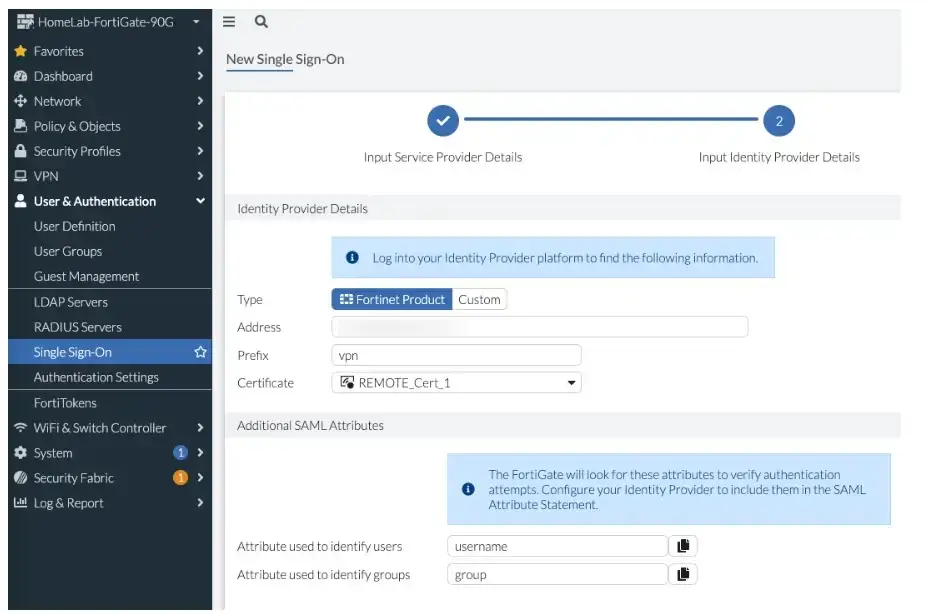Image resolution: width=929 pixels, height=614 pixels.
Task: Click the completed step one checkmark circle
Action: (443, 120)
